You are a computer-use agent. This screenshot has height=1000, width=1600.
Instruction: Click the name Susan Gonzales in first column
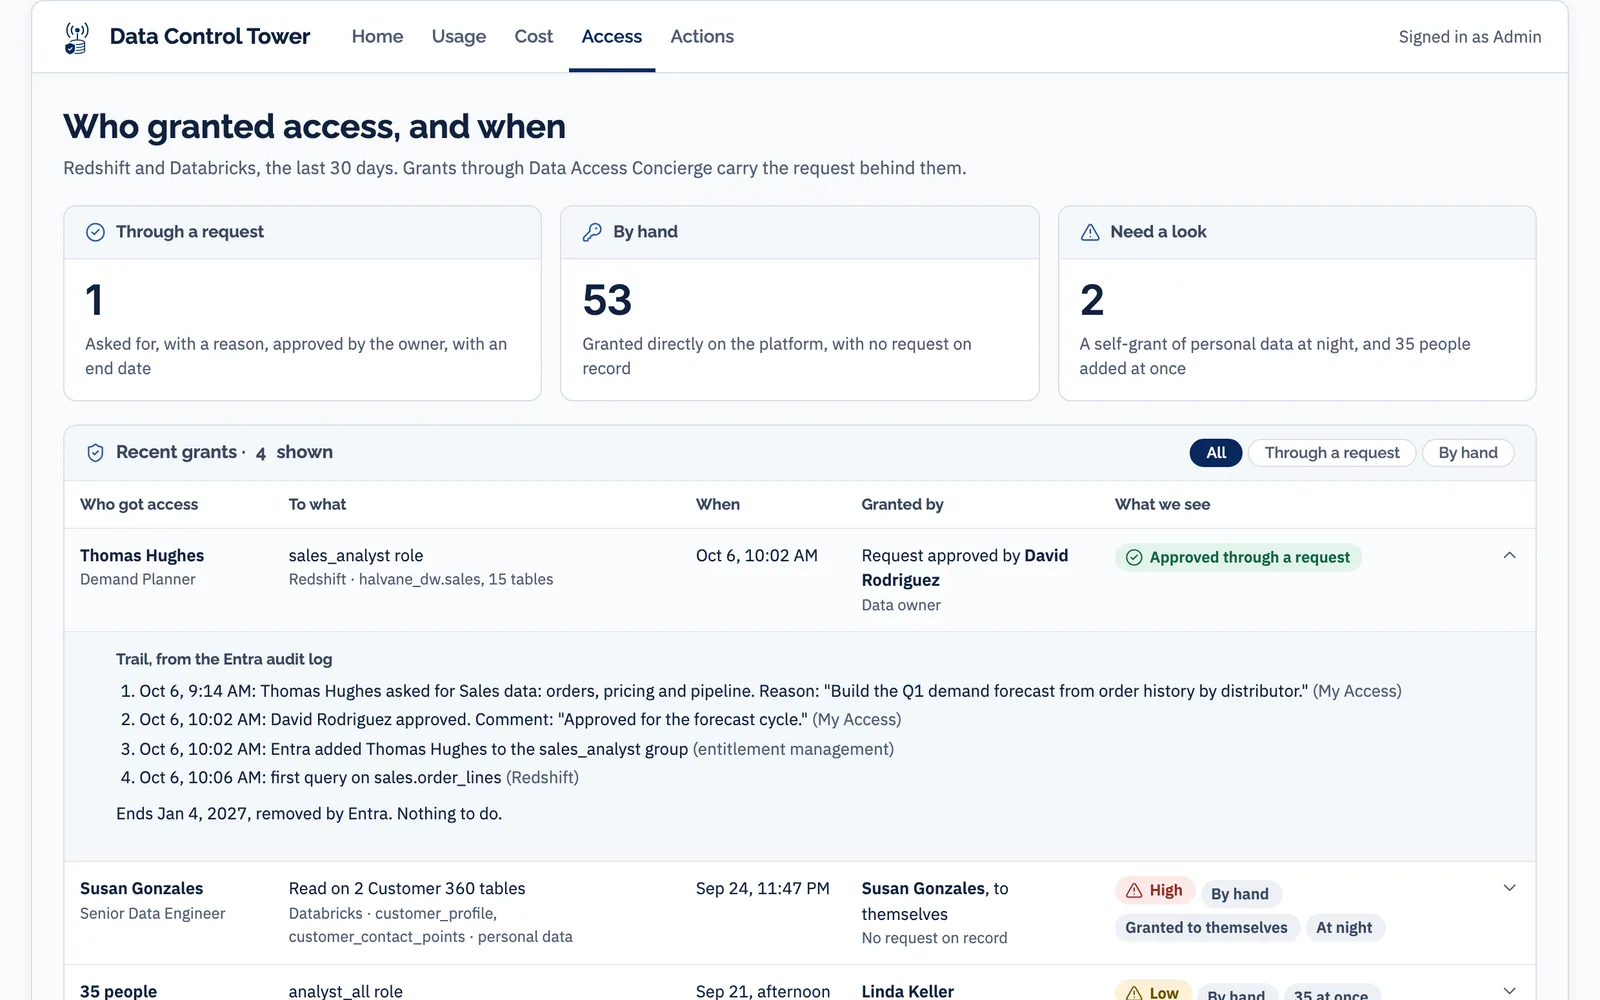141,889
